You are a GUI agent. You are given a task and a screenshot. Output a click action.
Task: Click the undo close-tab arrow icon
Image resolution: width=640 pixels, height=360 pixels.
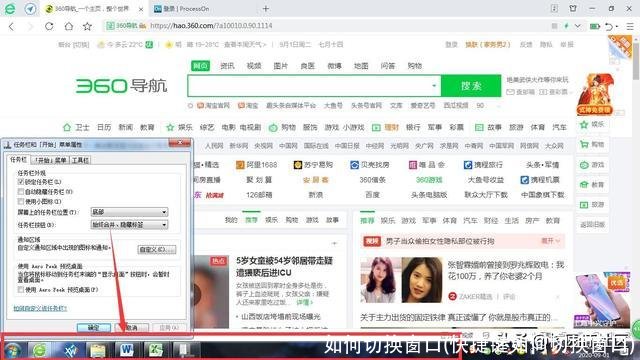(609, 26)
